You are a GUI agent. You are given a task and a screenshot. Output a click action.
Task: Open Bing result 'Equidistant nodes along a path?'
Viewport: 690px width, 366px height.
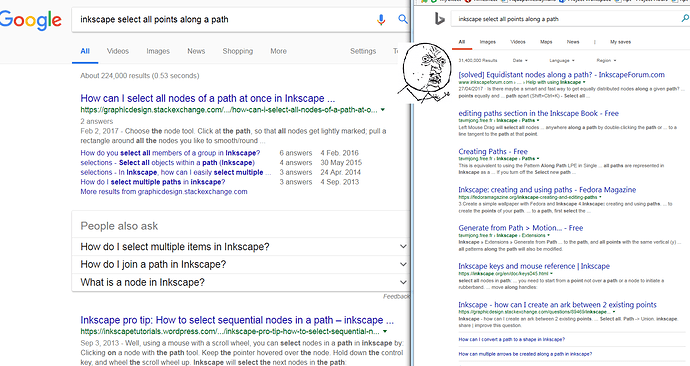coord(562,75)
